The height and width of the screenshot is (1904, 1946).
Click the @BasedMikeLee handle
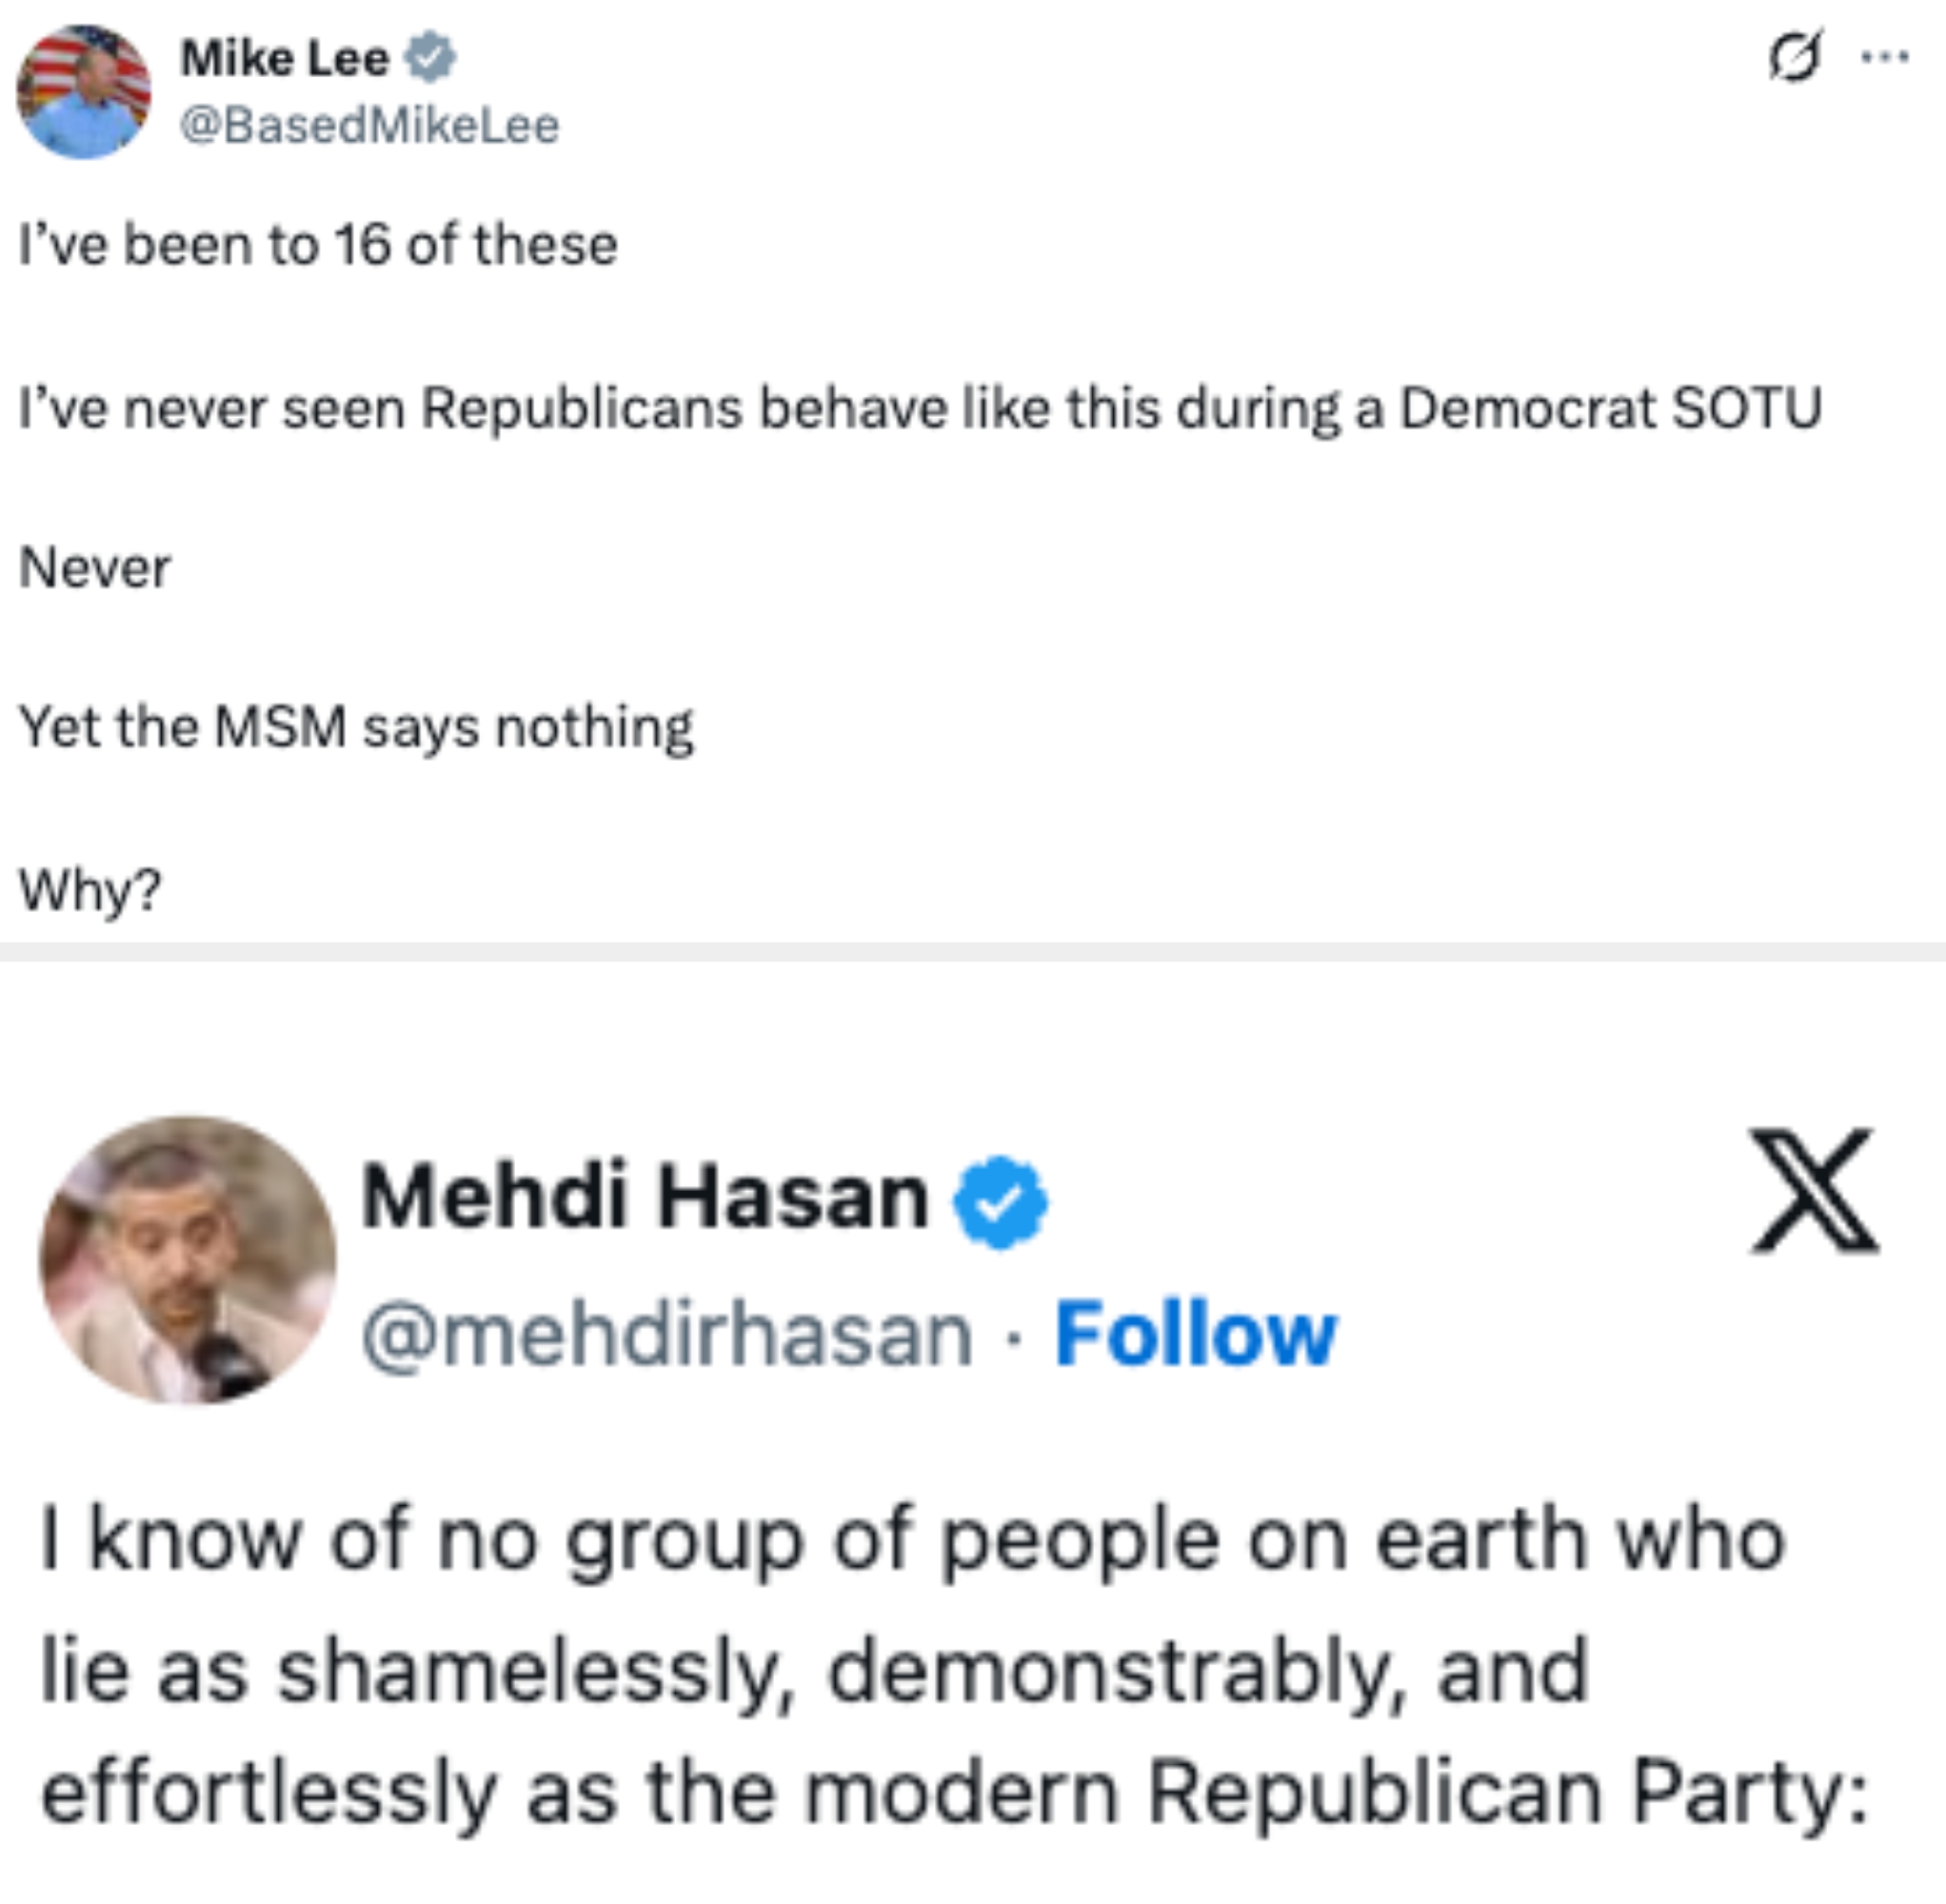371,125
